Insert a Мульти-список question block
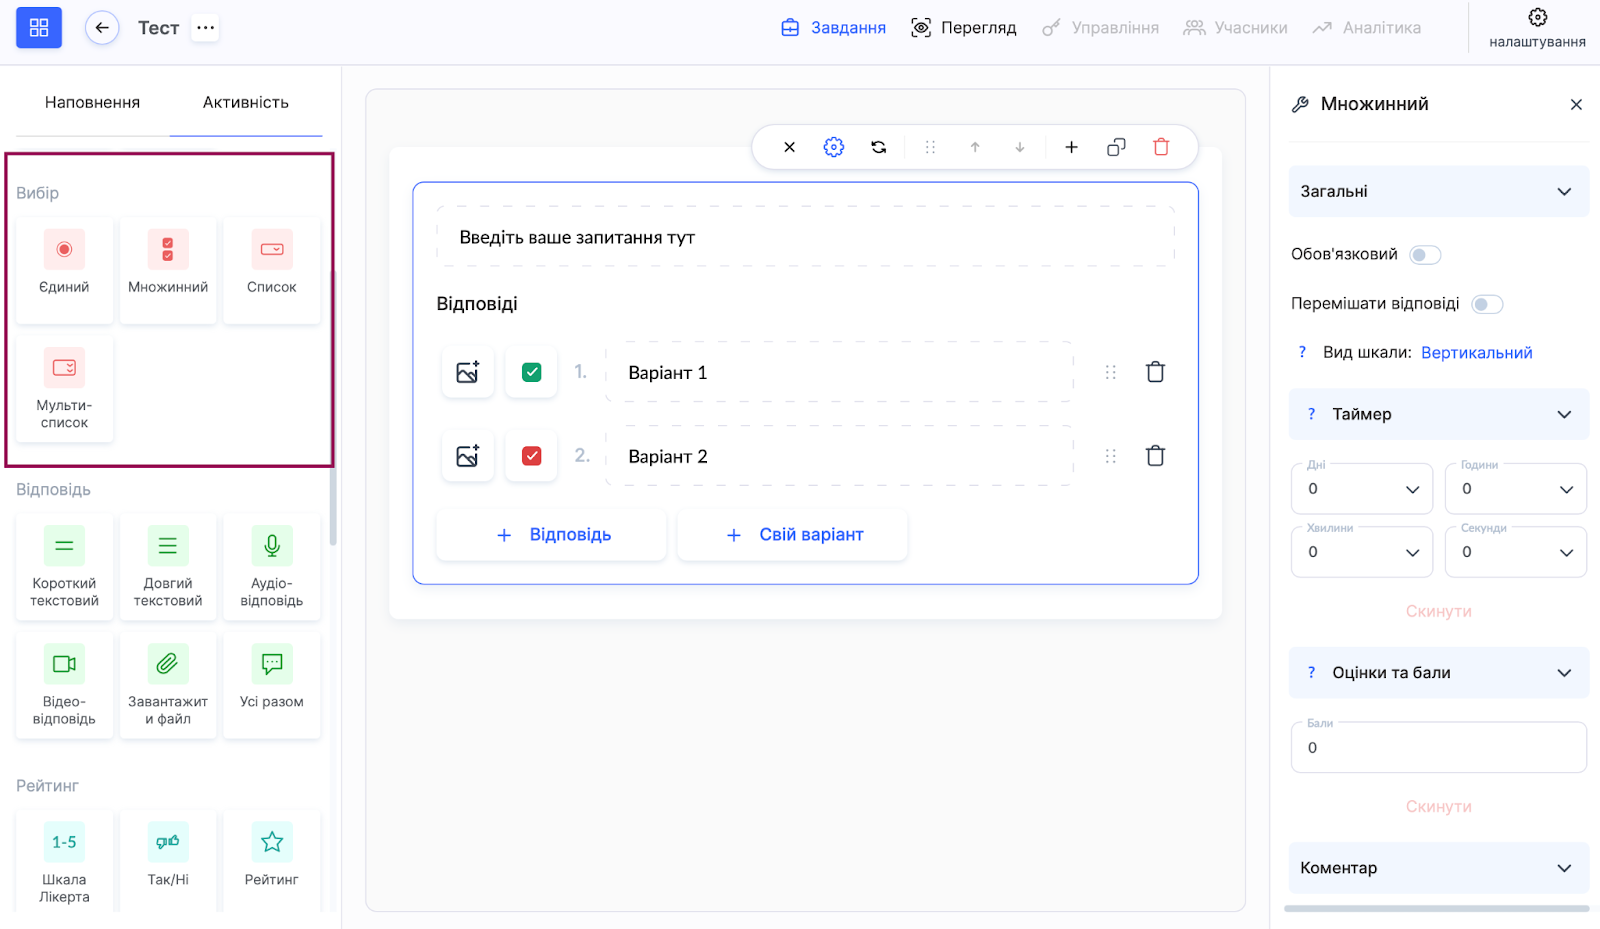 64,389
